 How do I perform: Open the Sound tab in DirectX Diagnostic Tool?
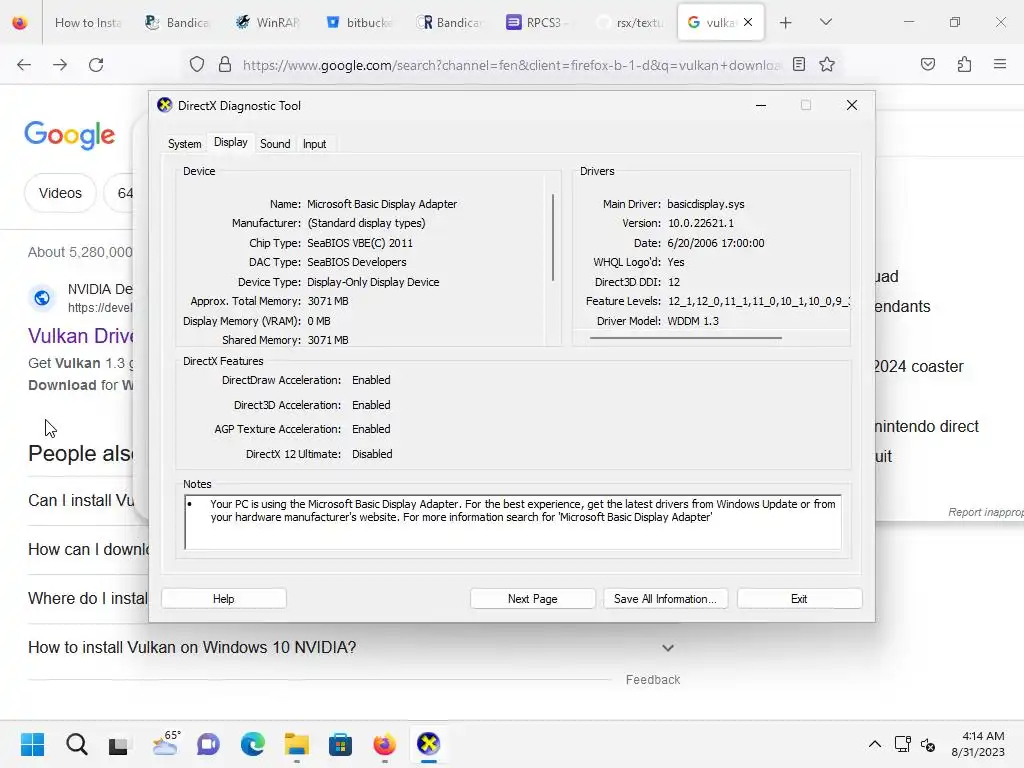(x=275, y=144)
